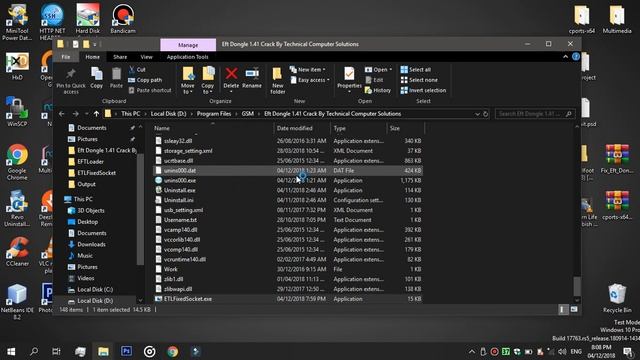Click Select all
This screenshot has height=360, width=640.
click(416, 69)
